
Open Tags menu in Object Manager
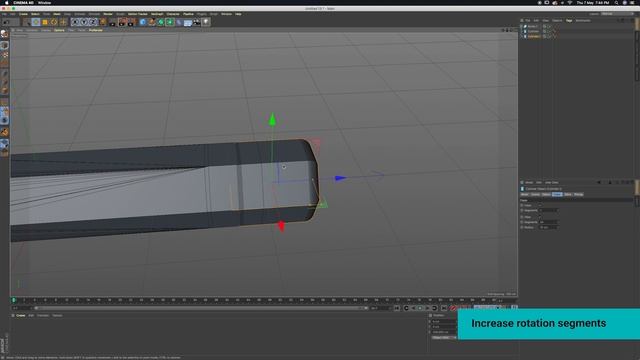pyautogui.click(x=569, y=20)
